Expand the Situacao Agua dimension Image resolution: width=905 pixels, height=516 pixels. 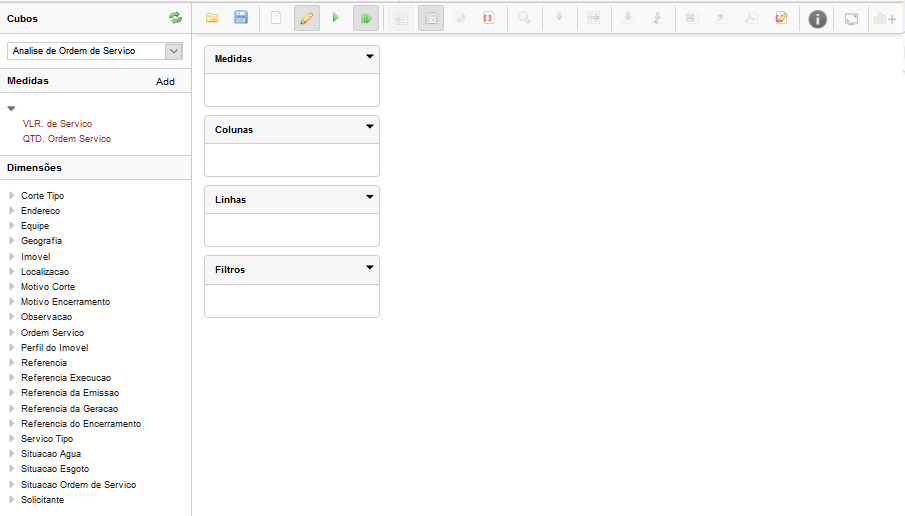point(12,454)
